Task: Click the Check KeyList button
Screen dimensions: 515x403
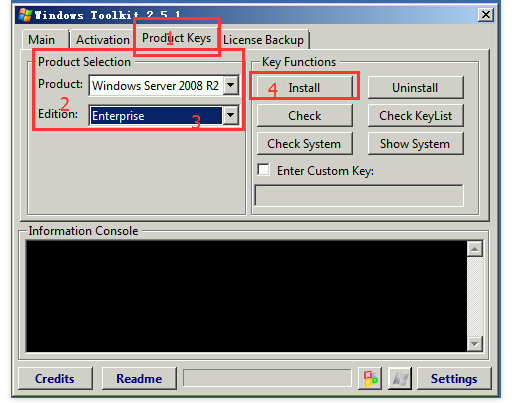Action: [415, 116]
